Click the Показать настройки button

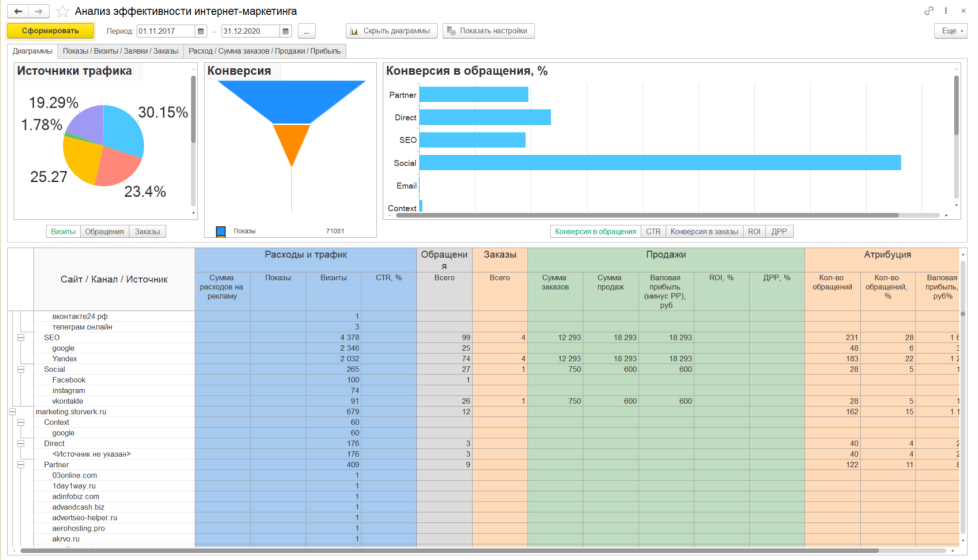[x=488, y=31]
